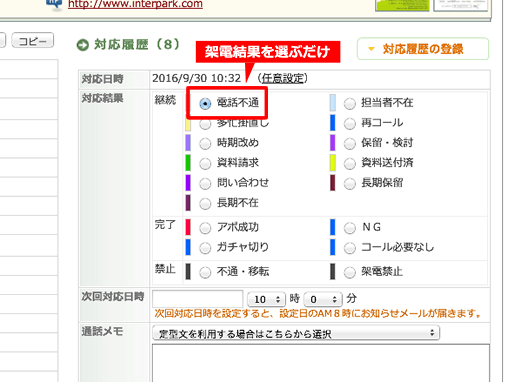Click the orange triangle icon on 対応履歴の登録

point(371,49)
